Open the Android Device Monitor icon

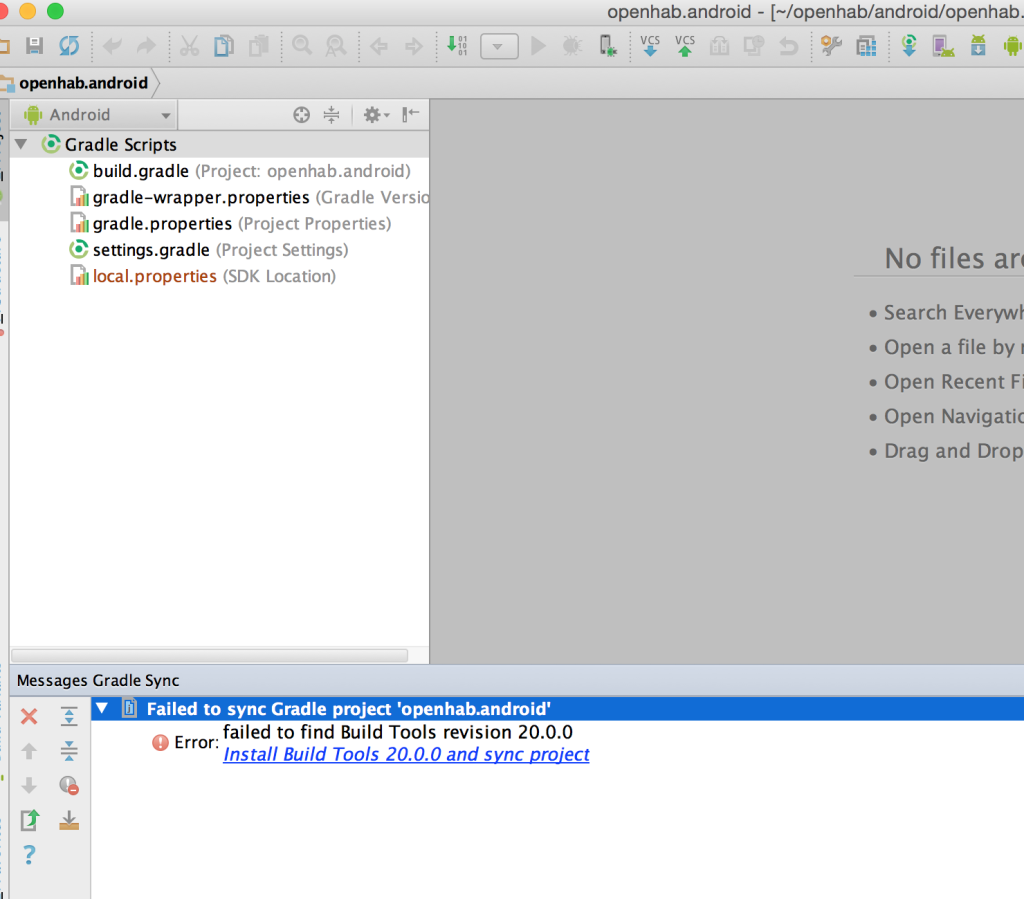pyautogui.click(x=1012, y=46)
